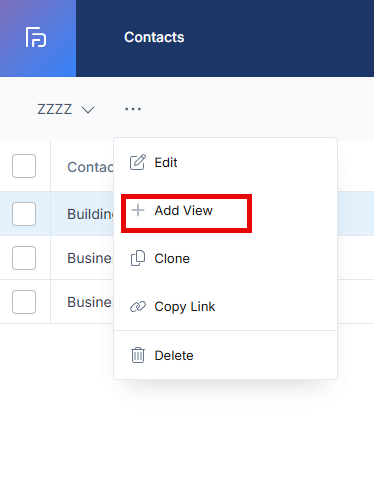The height and width of the screenshot is (494, 374).
Task: Choose Edit from the context menu
Action: (x=225, y=163)
